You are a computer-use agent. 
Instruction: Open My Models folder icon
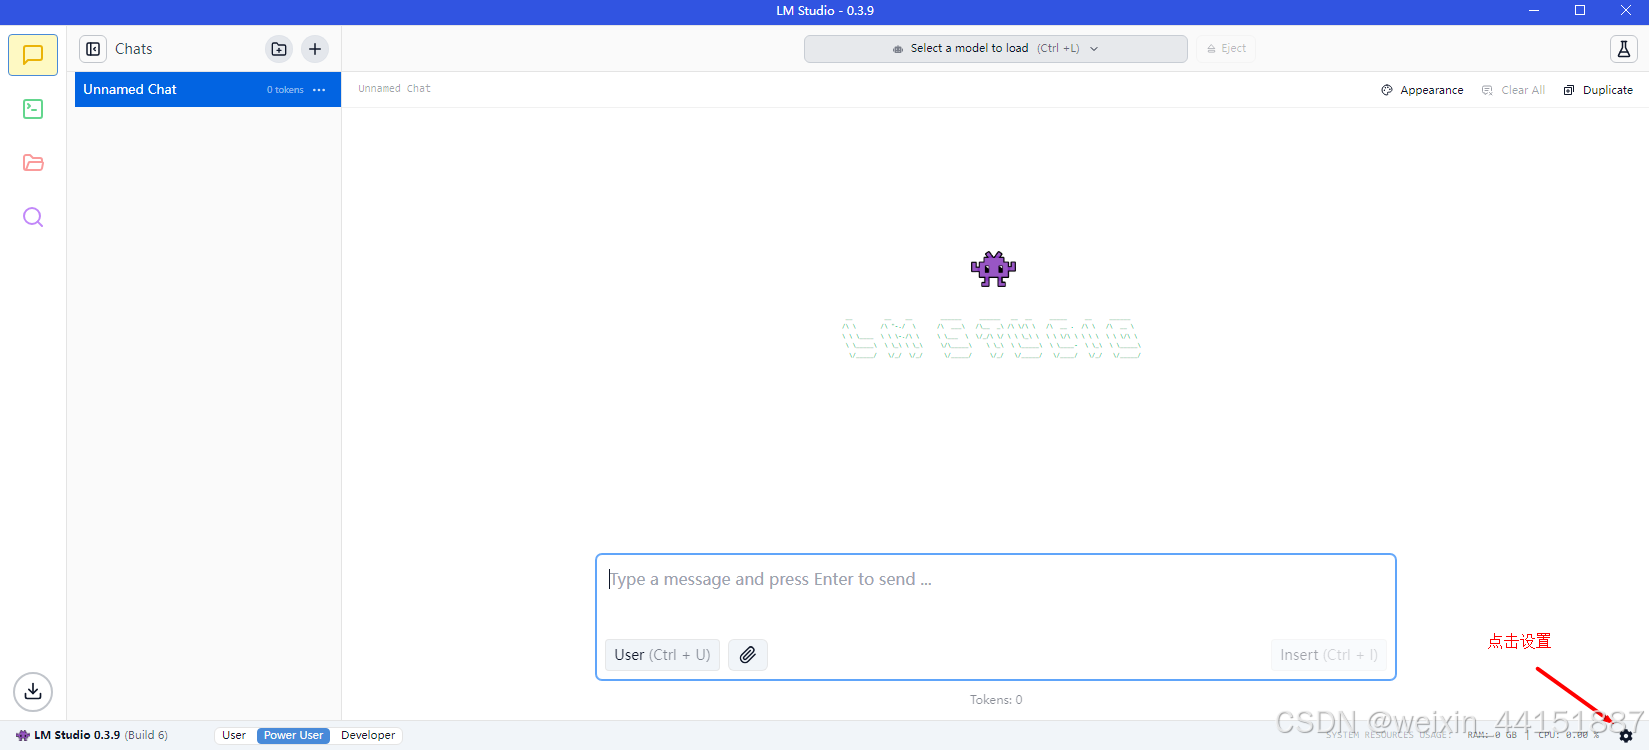[x=33, y=163]
